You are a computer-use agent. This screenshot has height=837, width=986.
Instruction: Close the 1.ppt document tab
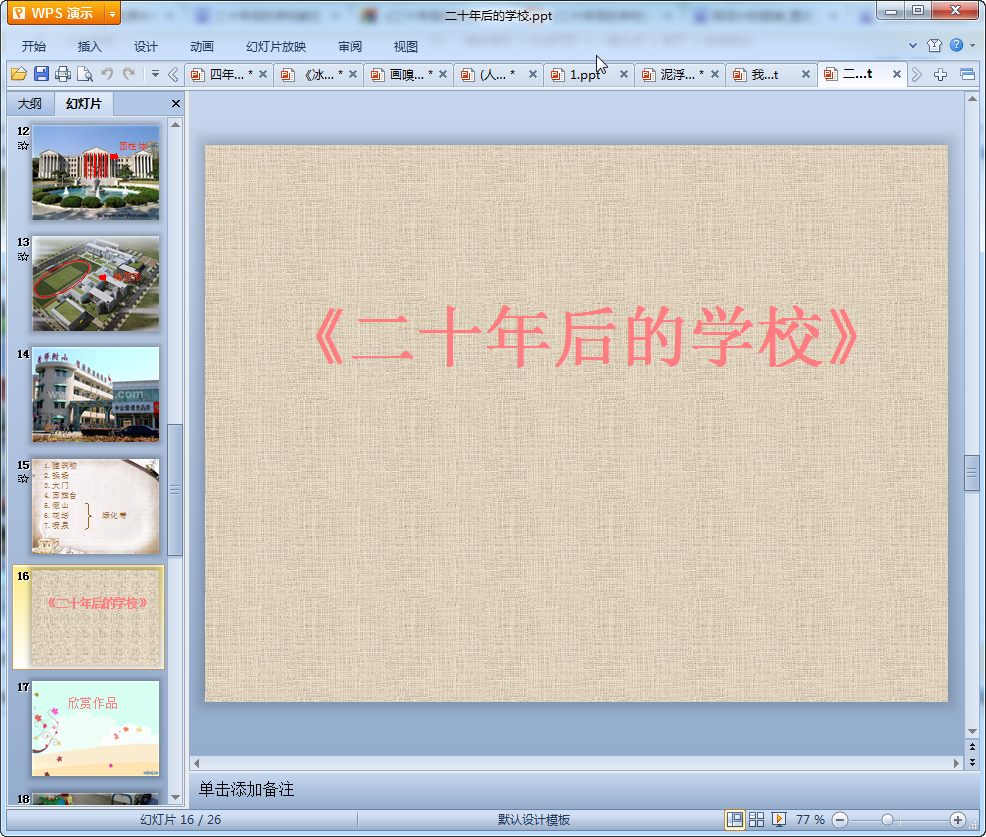pyautogui.click(x=623, y=74)
